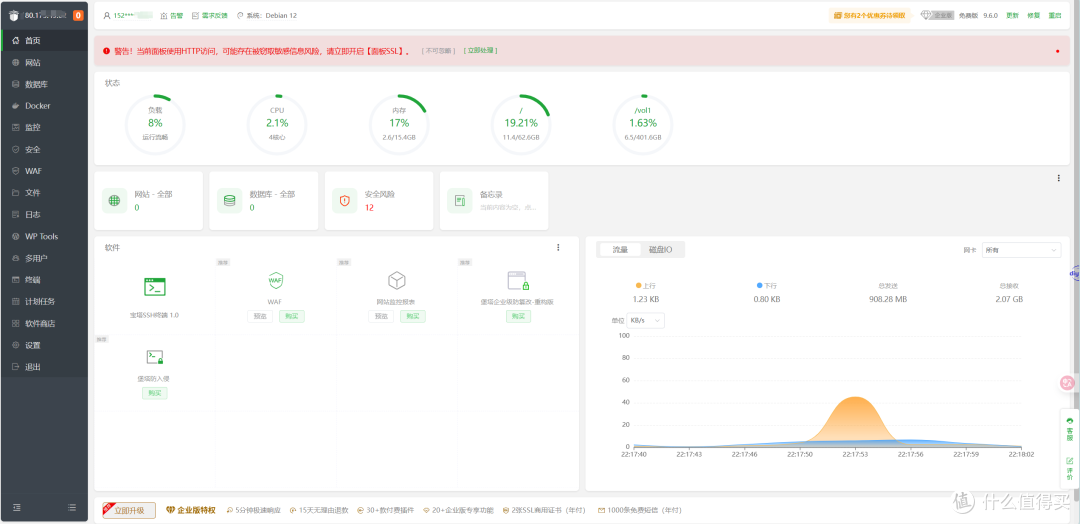Click the red warning exclamation icon
This screenshot has height=524, width=1080.
point(107,51)
